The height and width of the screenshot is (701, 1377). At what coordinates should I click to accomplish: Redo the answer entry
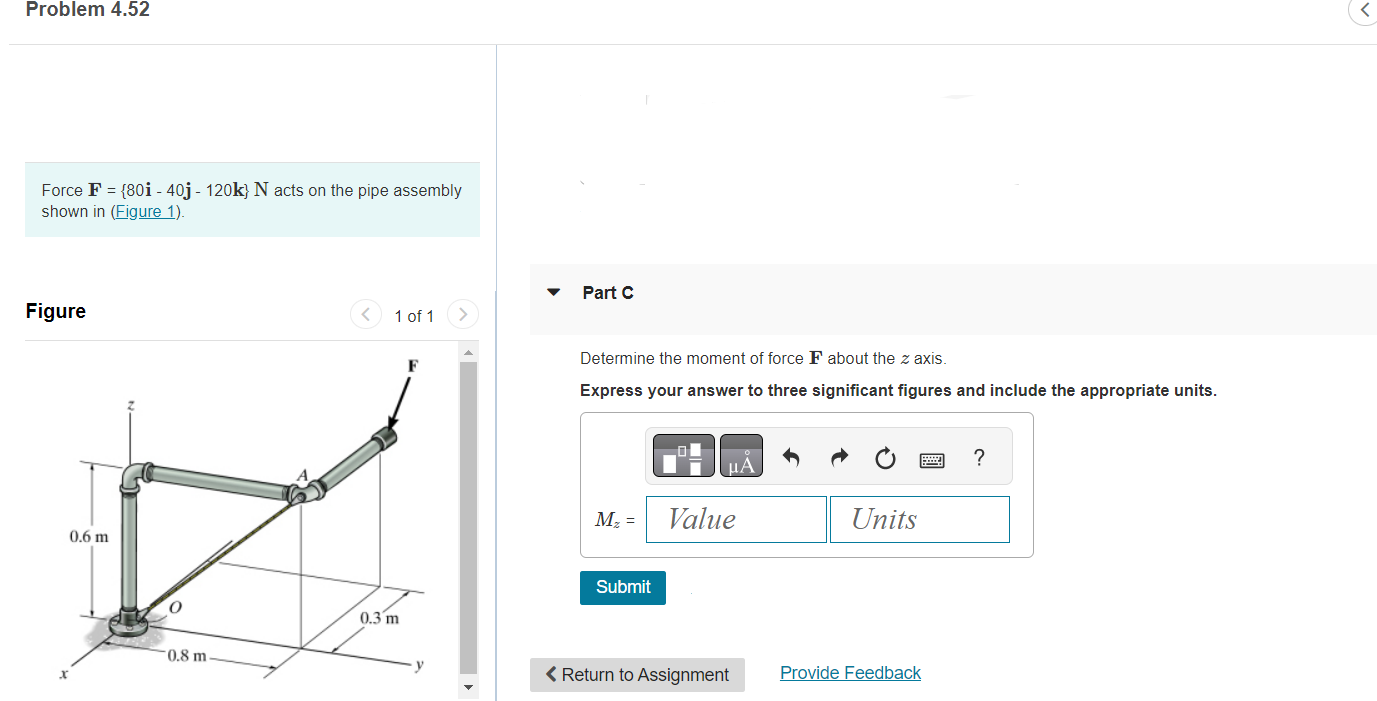(x=838, y=456)
